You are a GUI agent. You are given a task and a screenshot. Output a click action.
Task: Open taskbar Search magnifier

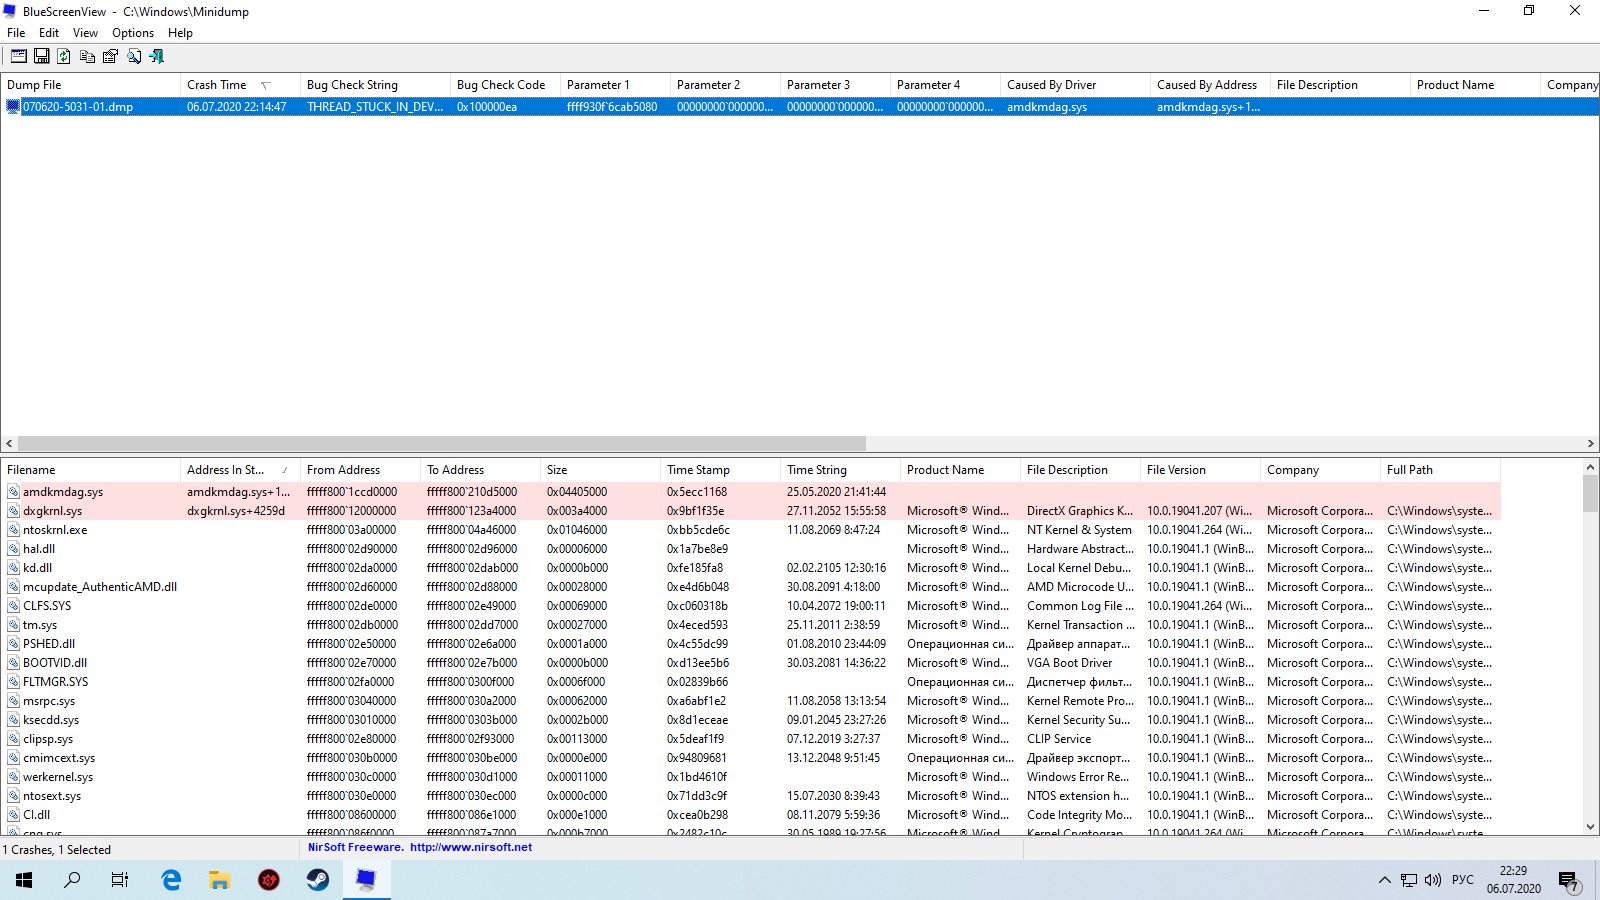pos(72,880)
